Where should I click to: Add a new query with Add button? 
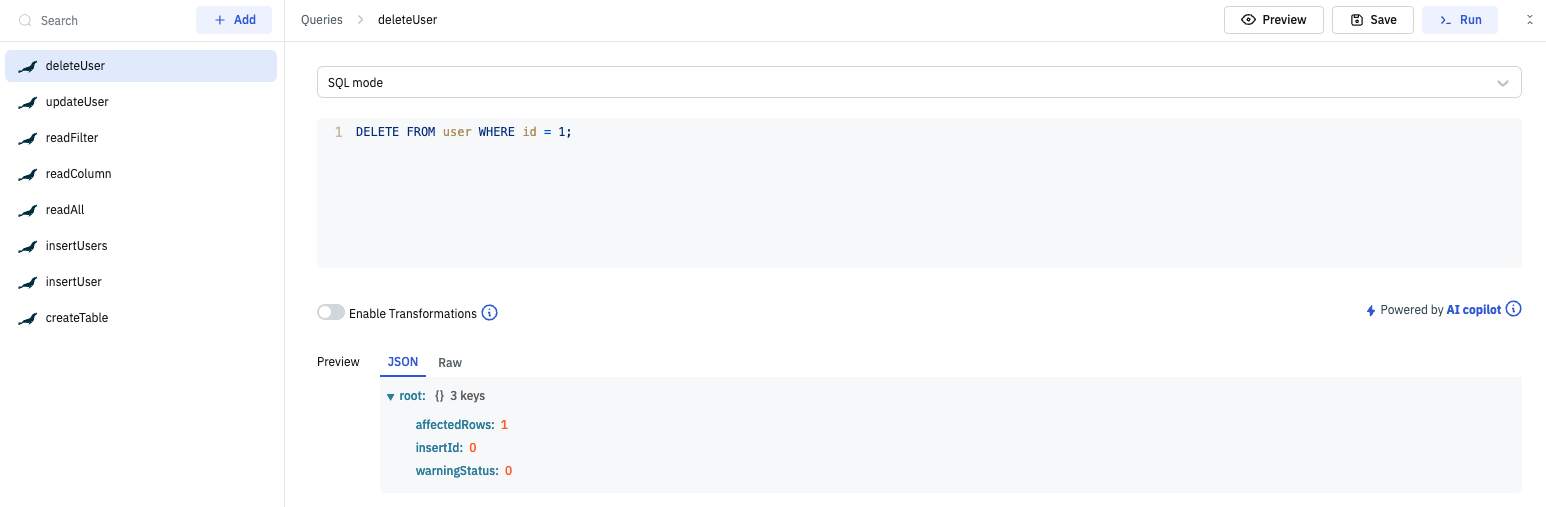(x=234, y=20)
